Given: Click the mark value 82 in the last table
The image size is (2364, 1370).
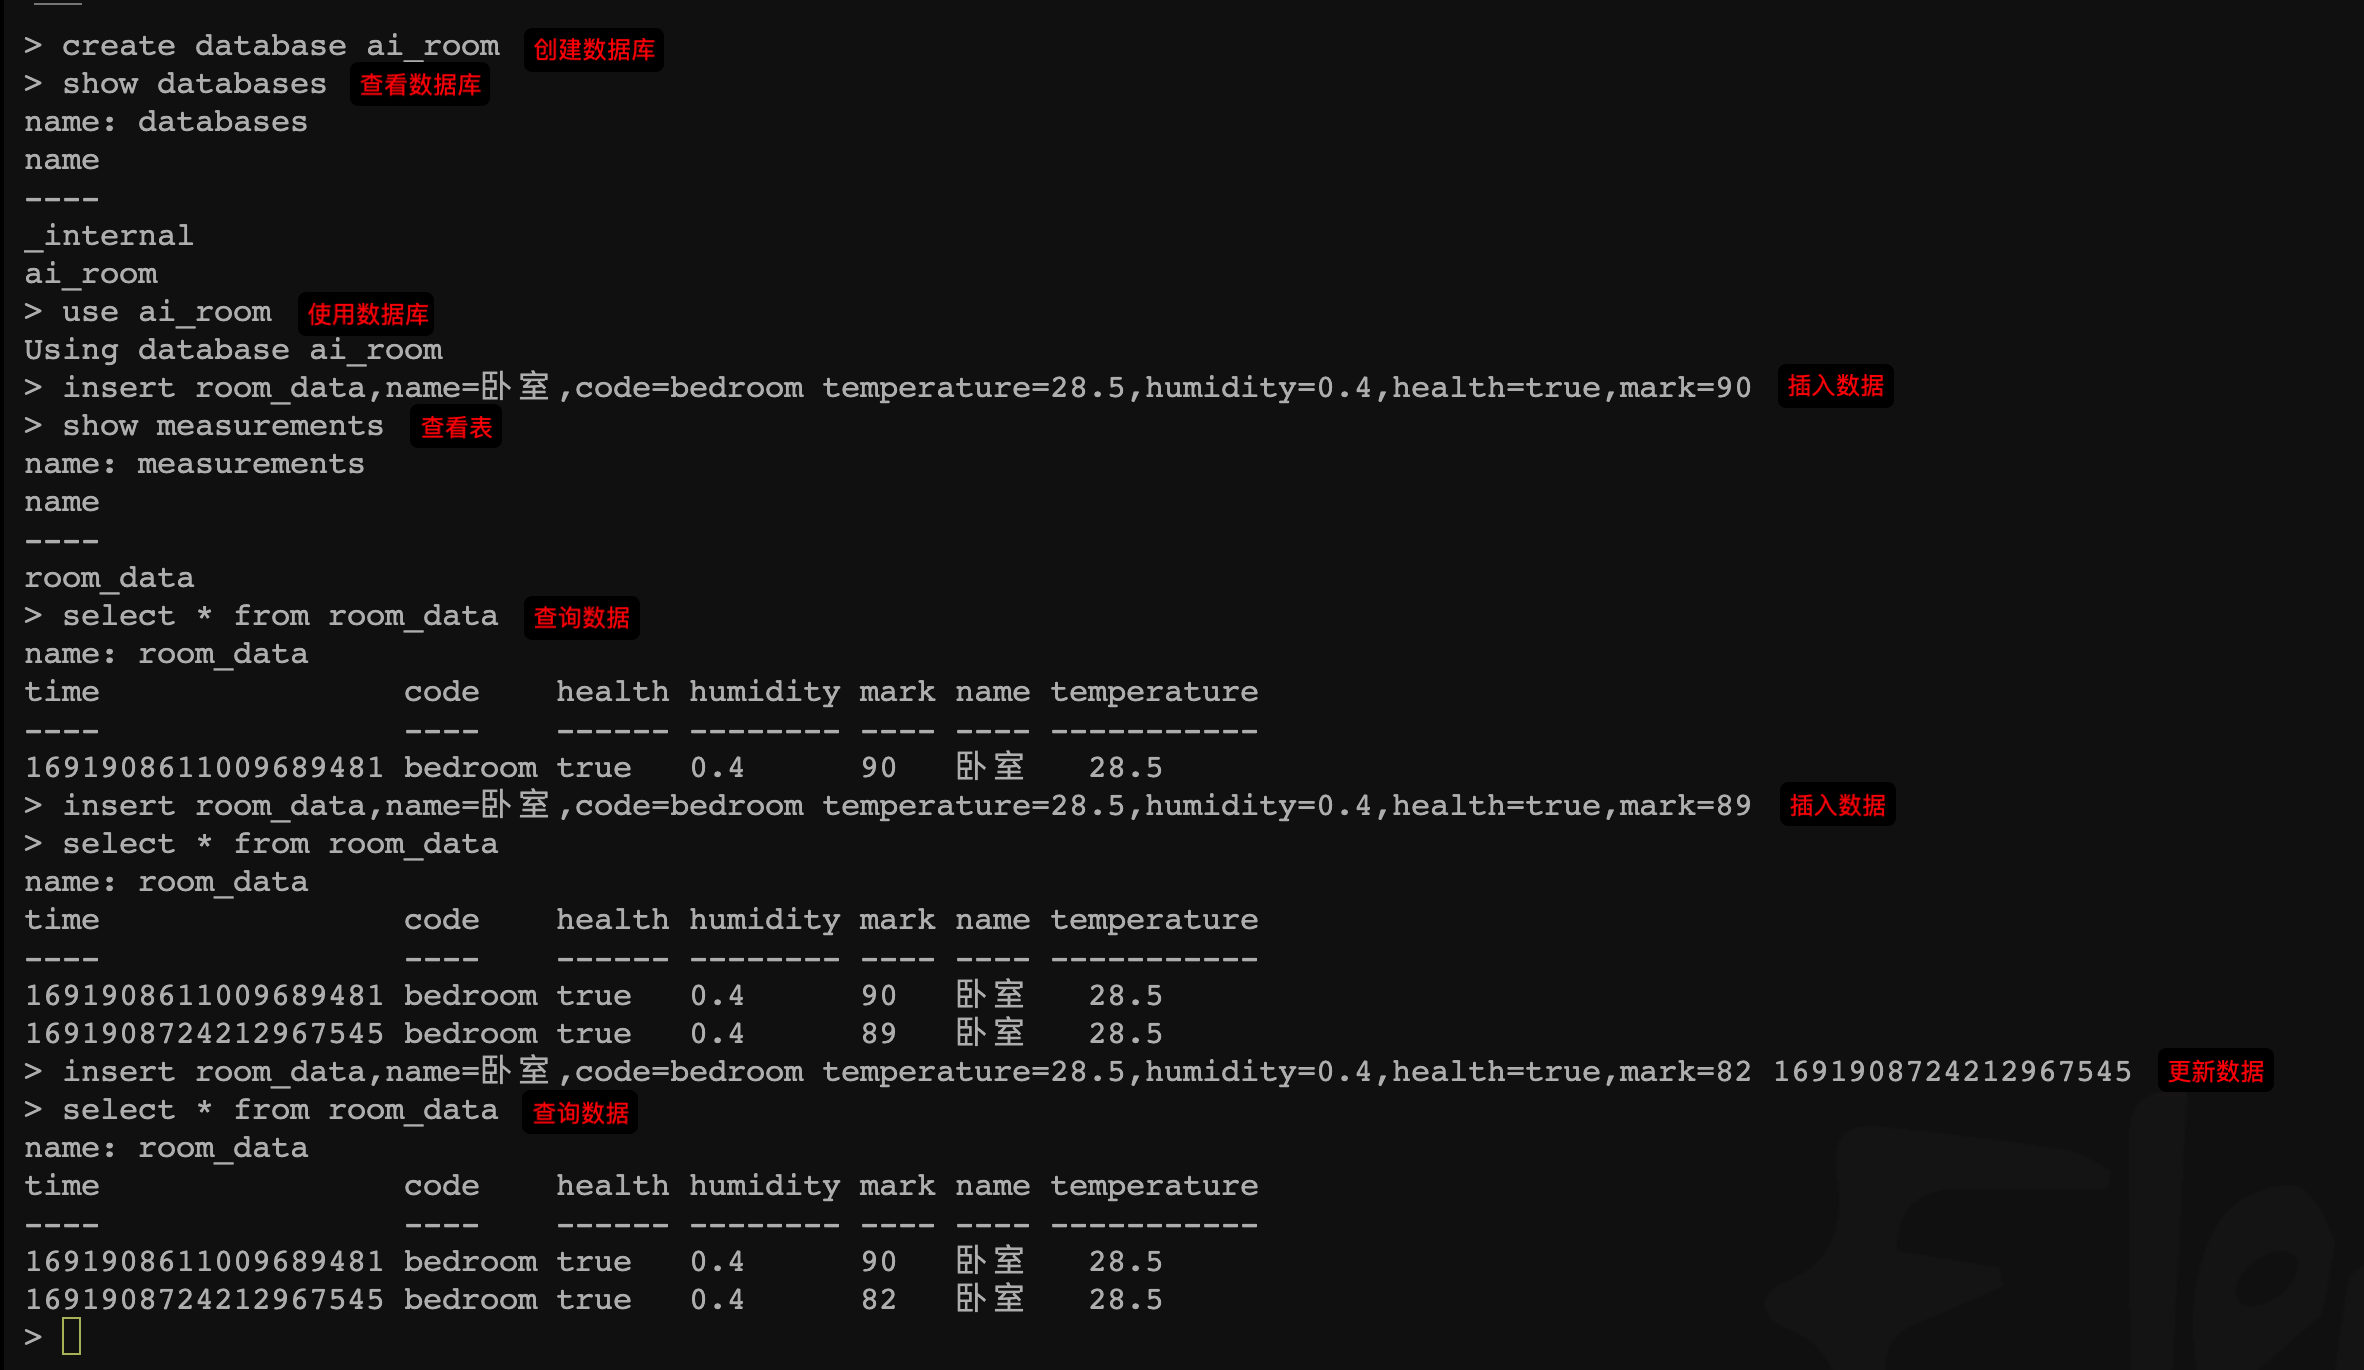Looking at the screenshot, I should click(878, 1300).
